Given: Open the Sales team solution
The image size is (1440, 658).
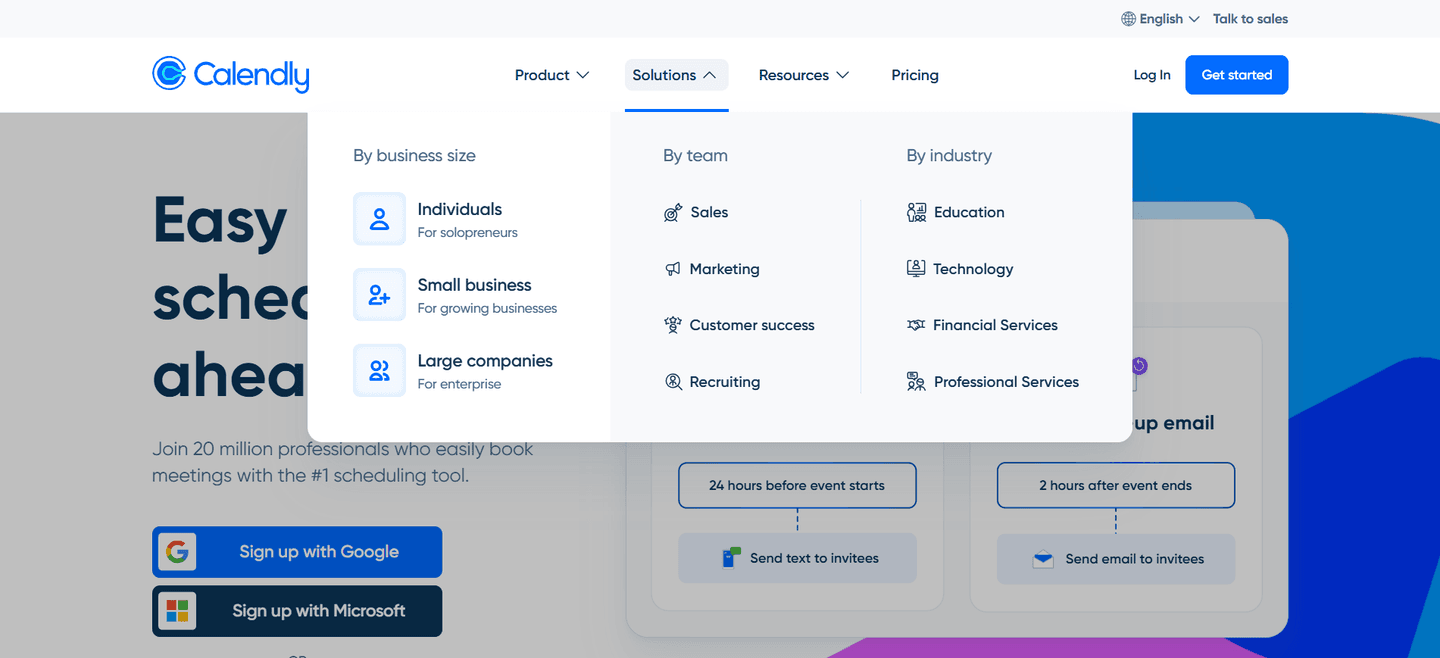Looking at the screenshot, I should 697,212.
